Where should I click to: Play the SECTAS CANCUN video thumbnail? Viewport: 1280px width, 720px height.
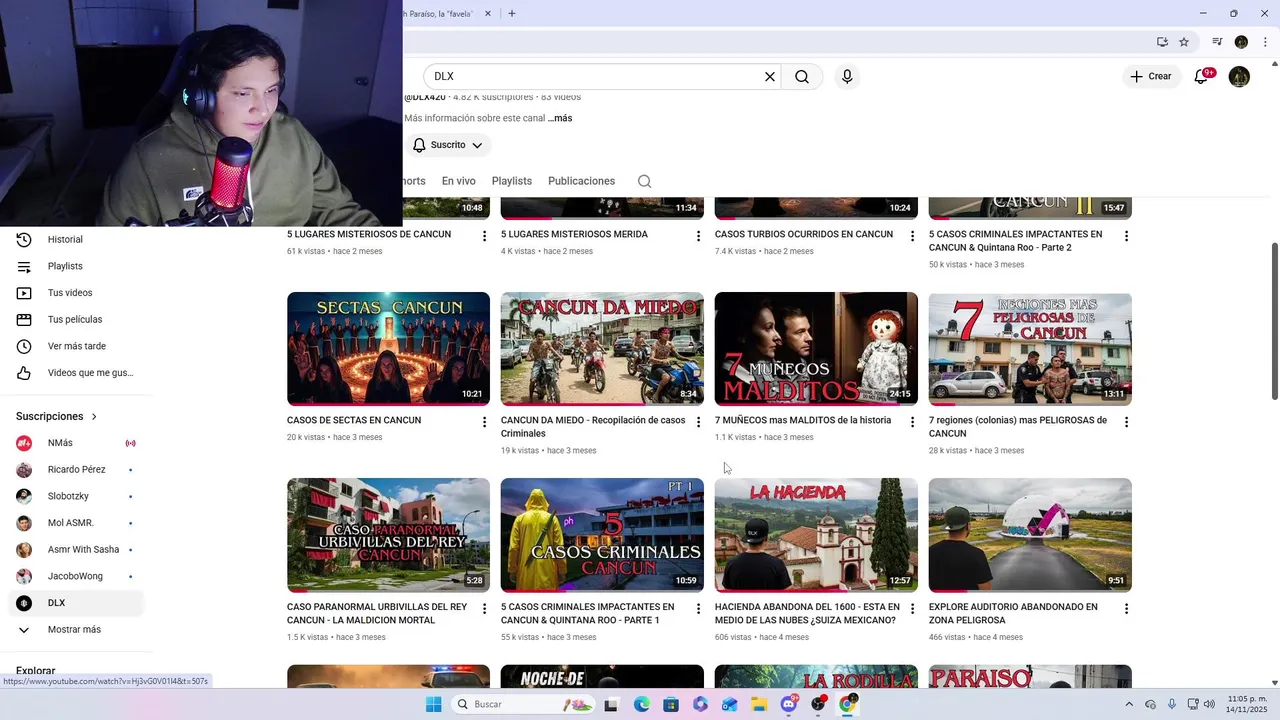tap(388, 349)
